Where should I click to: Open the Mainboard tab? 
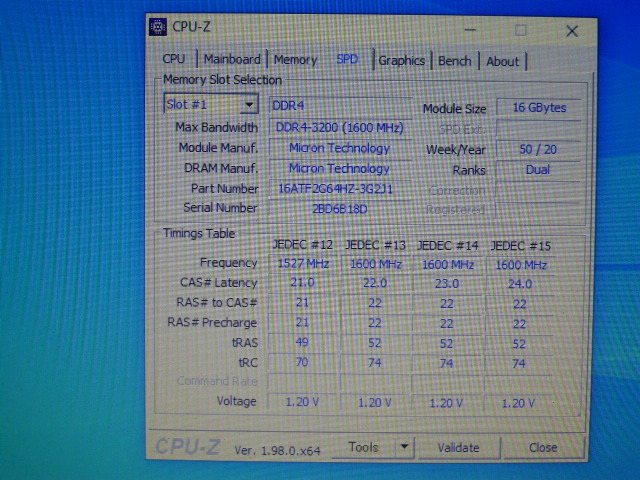click(232, 60)
